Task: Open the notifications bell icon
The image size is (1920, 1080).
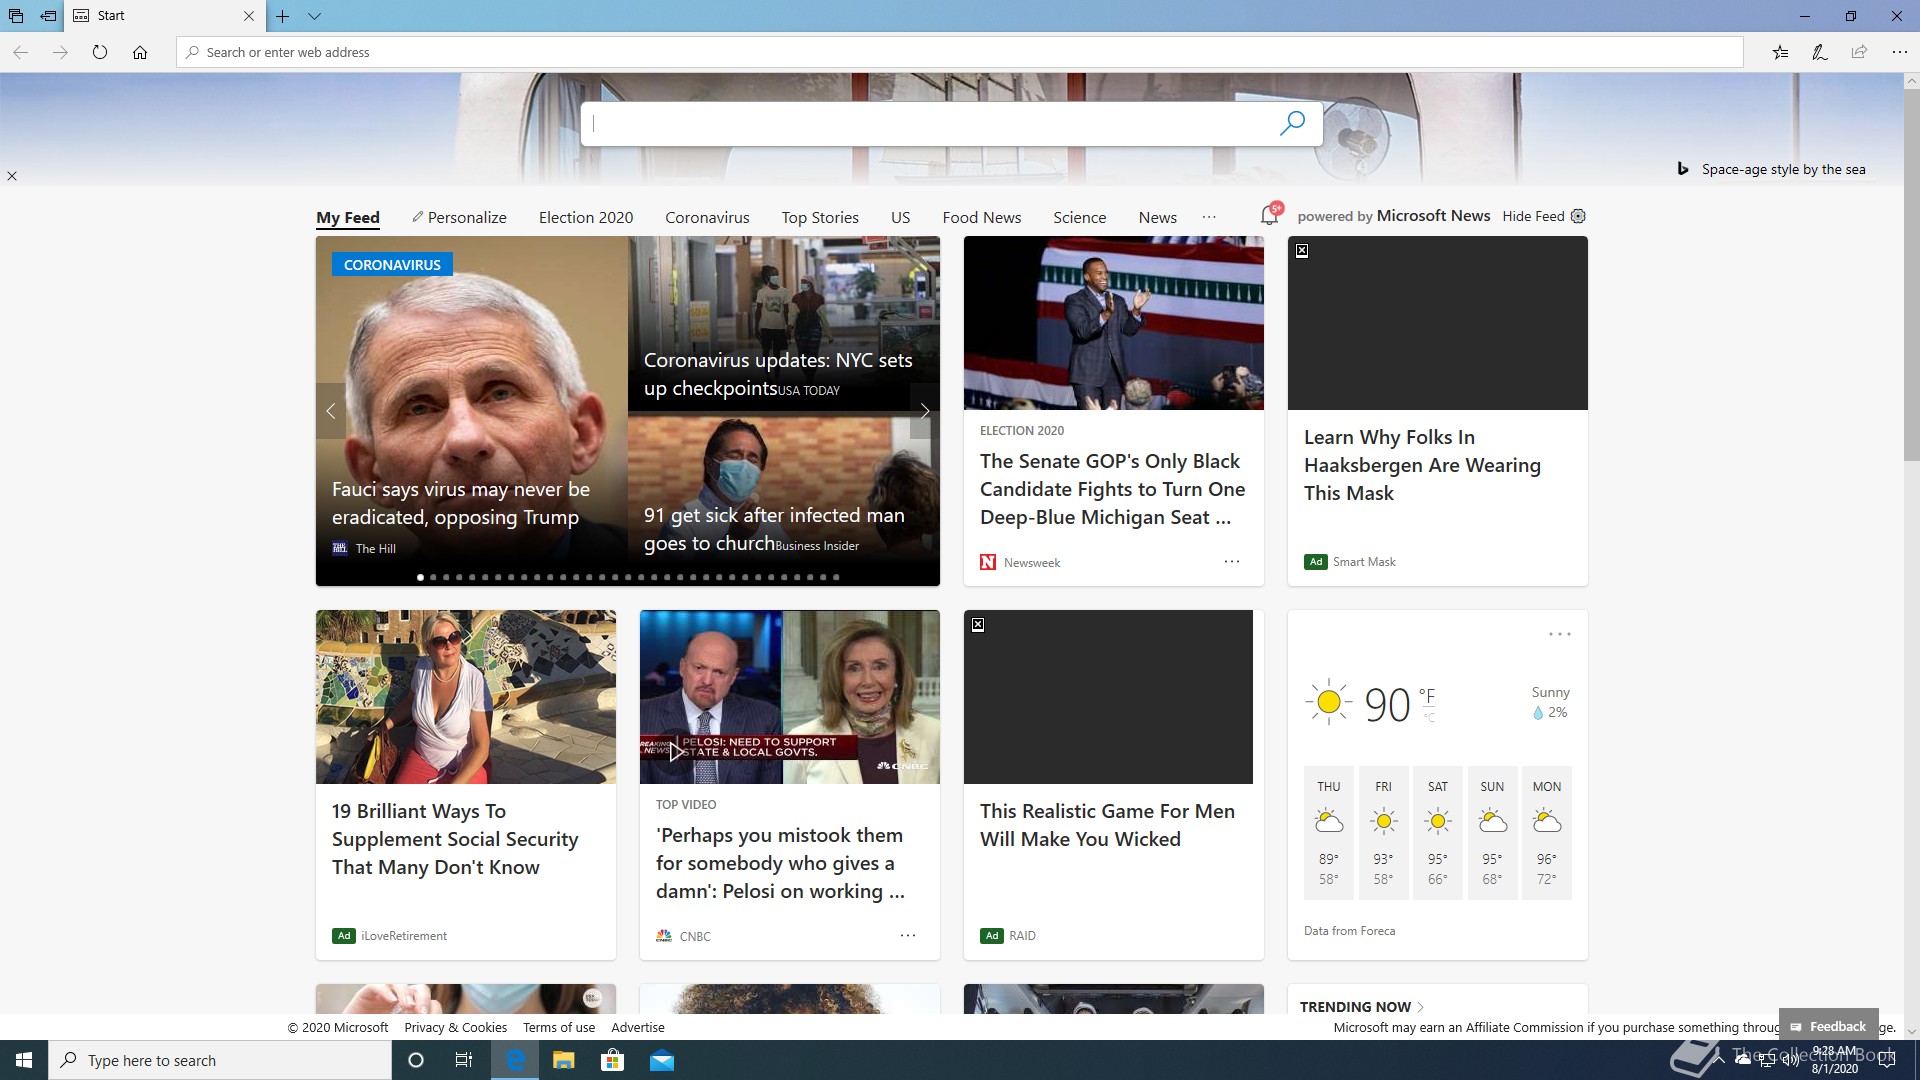Action: (1270, 215)
